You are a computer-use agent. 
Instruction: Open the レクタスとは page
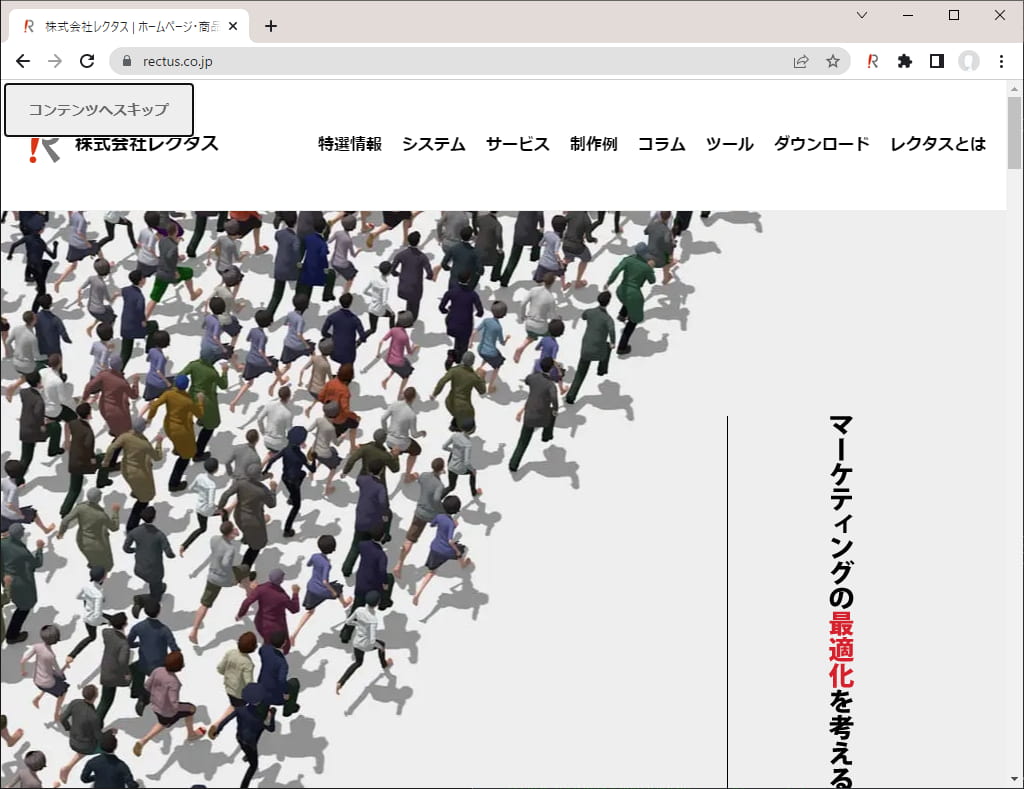(938, 144)
